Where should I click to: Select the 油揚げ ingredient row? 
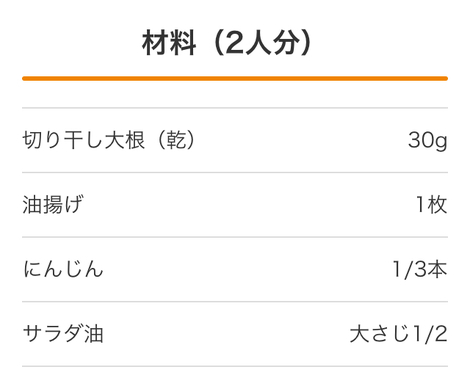[x=235, y=205]
